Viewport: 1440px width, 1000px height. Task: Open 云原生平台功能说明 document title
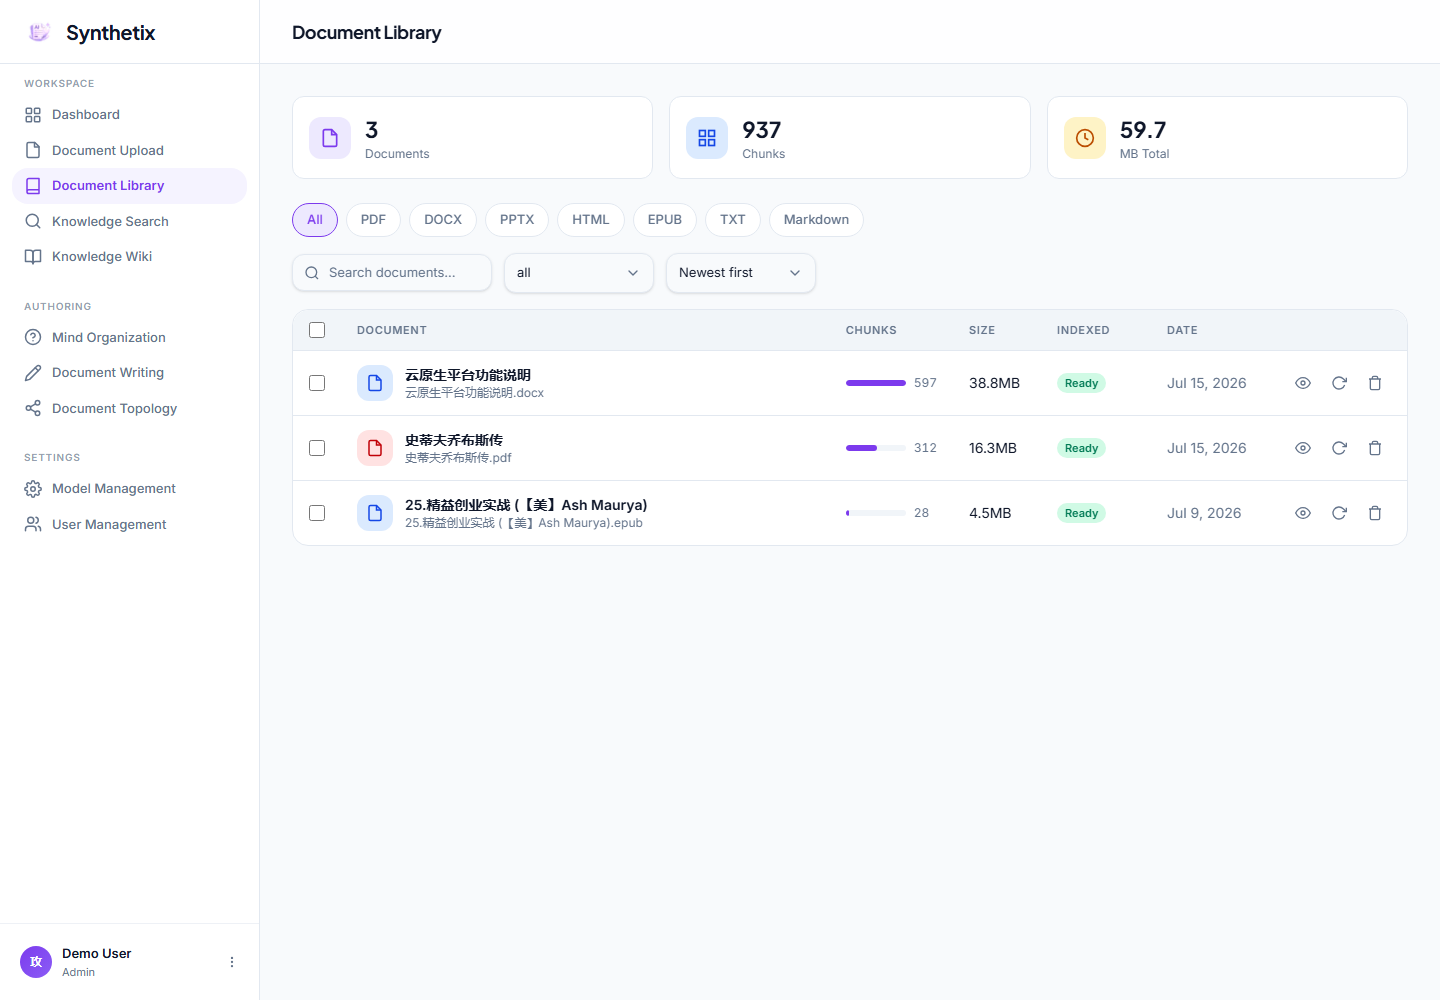(468, 375)
